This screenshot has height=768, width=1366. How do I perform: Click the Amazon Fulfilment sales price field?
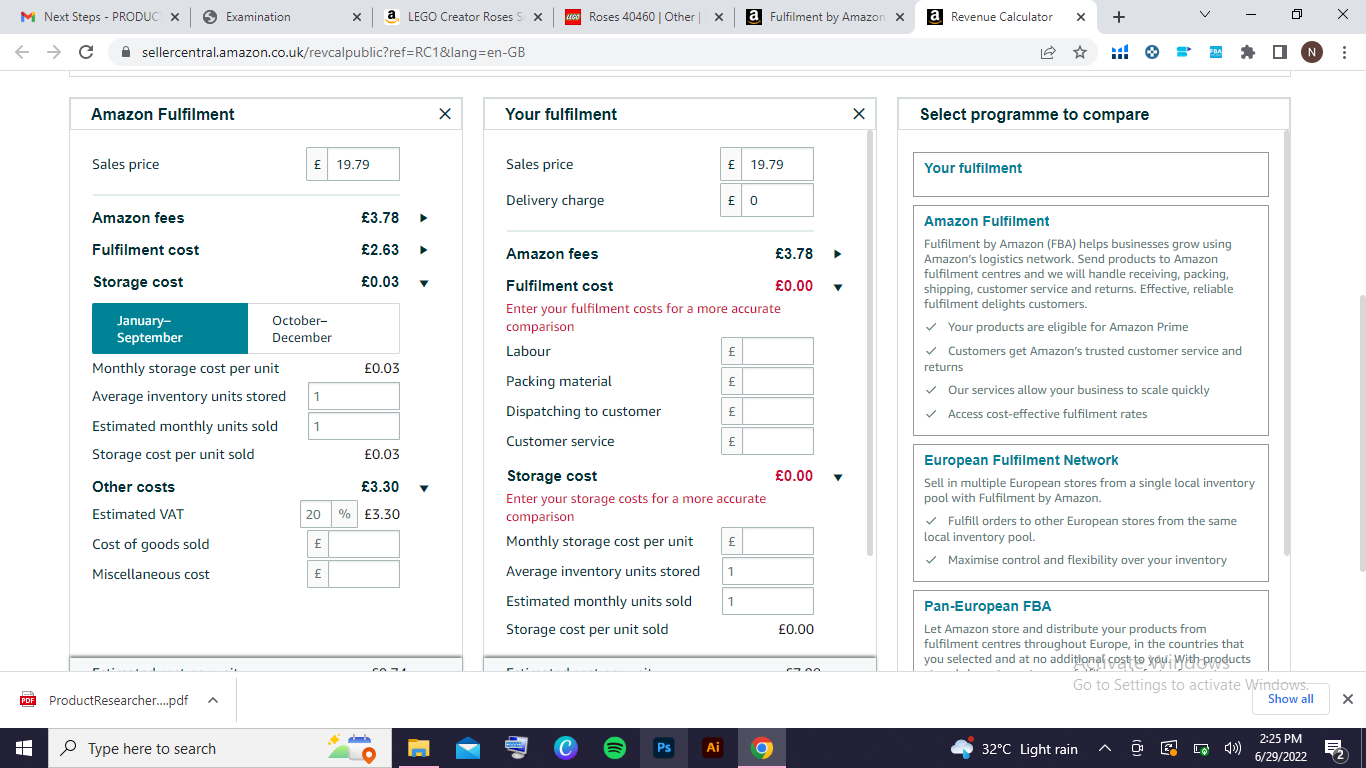(x=363, y=164)
